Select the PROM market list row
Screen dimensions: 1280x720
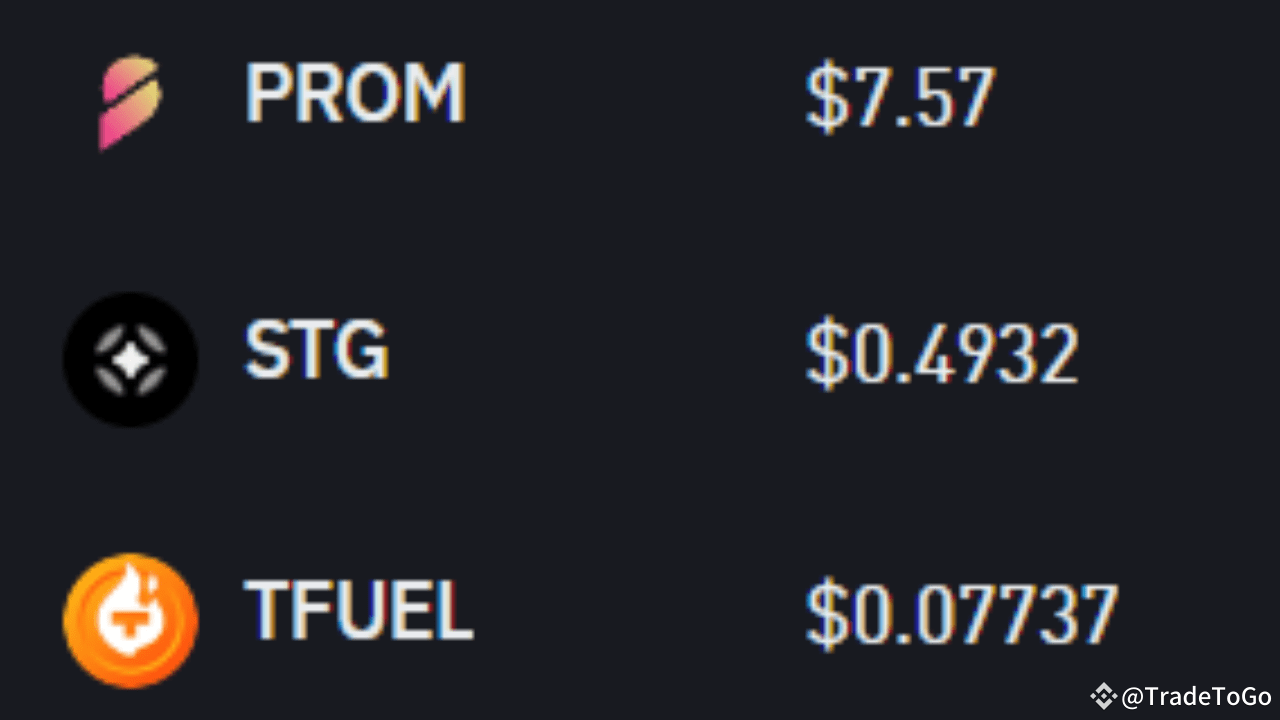640,100
